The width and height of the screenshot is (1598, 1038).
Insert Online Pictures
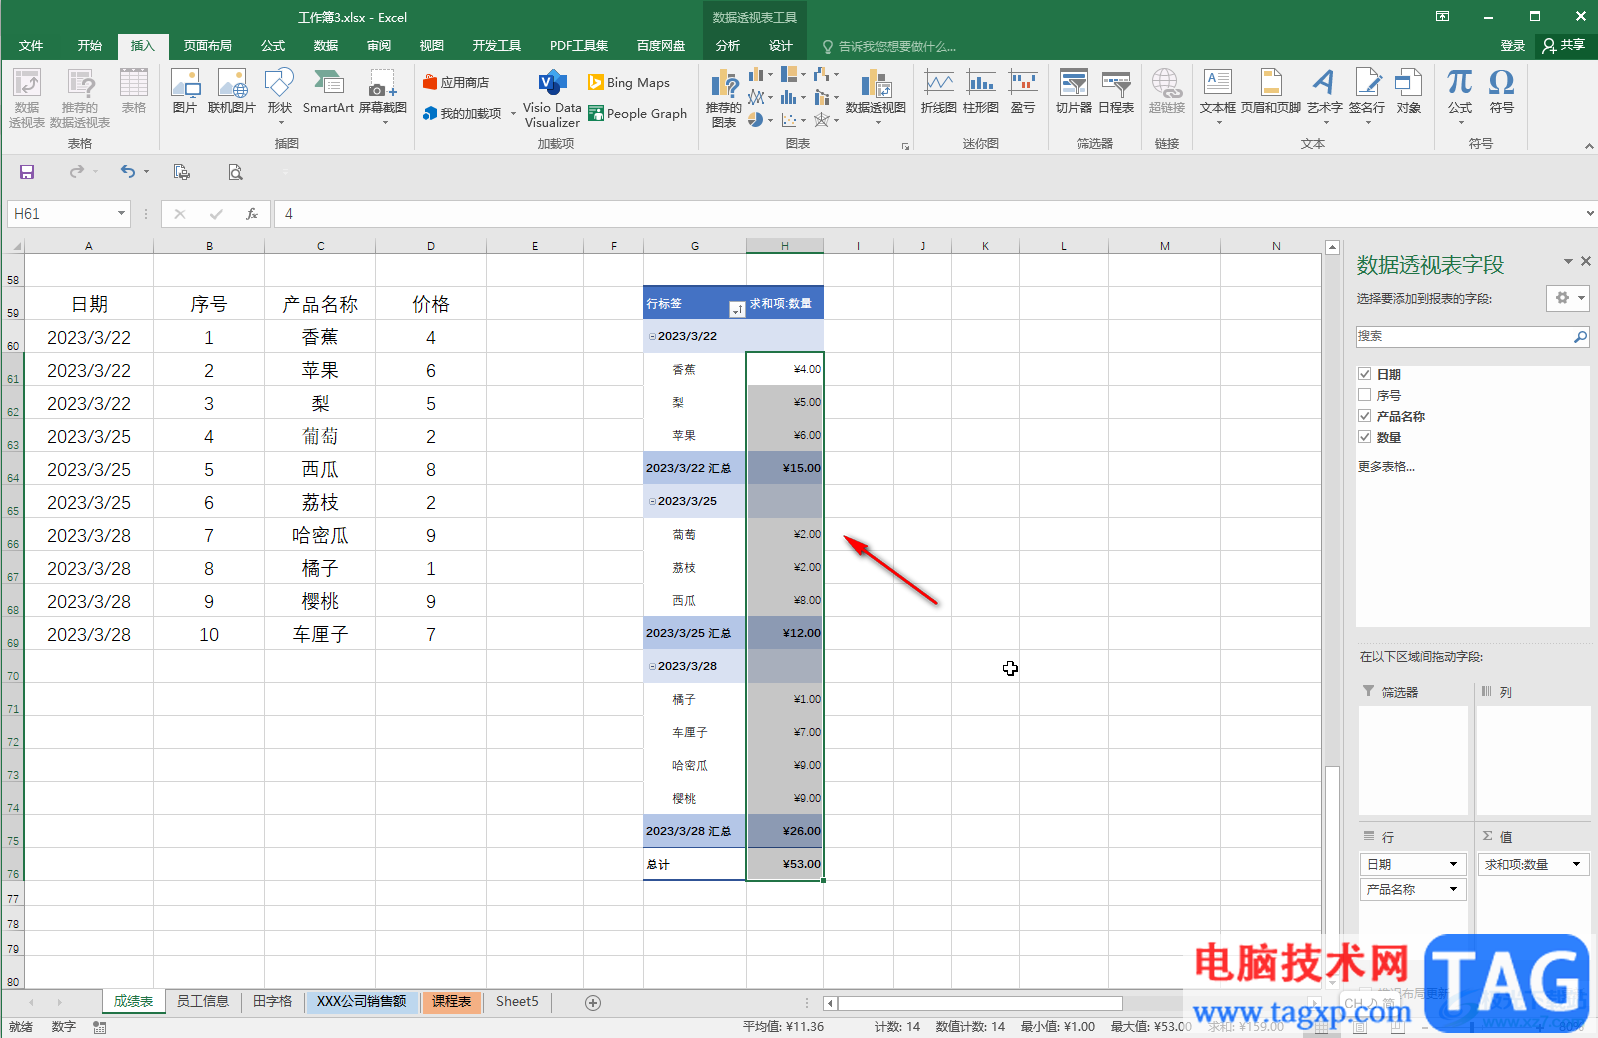point(232,91)
